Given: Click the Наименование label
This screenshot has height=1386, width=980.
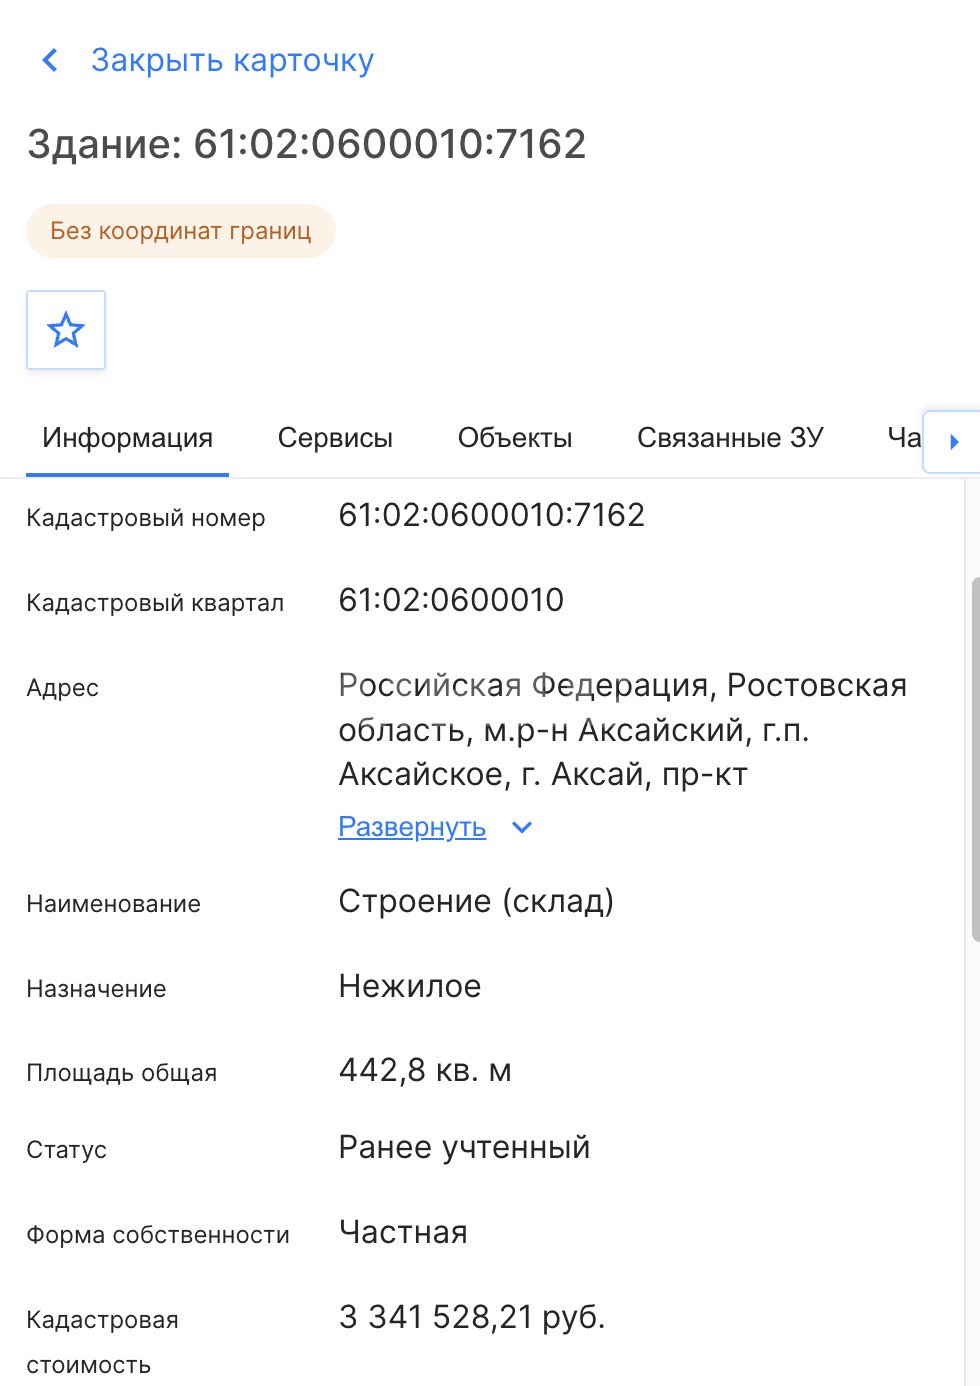Looking at the screenshot, I should coord(114,904).
